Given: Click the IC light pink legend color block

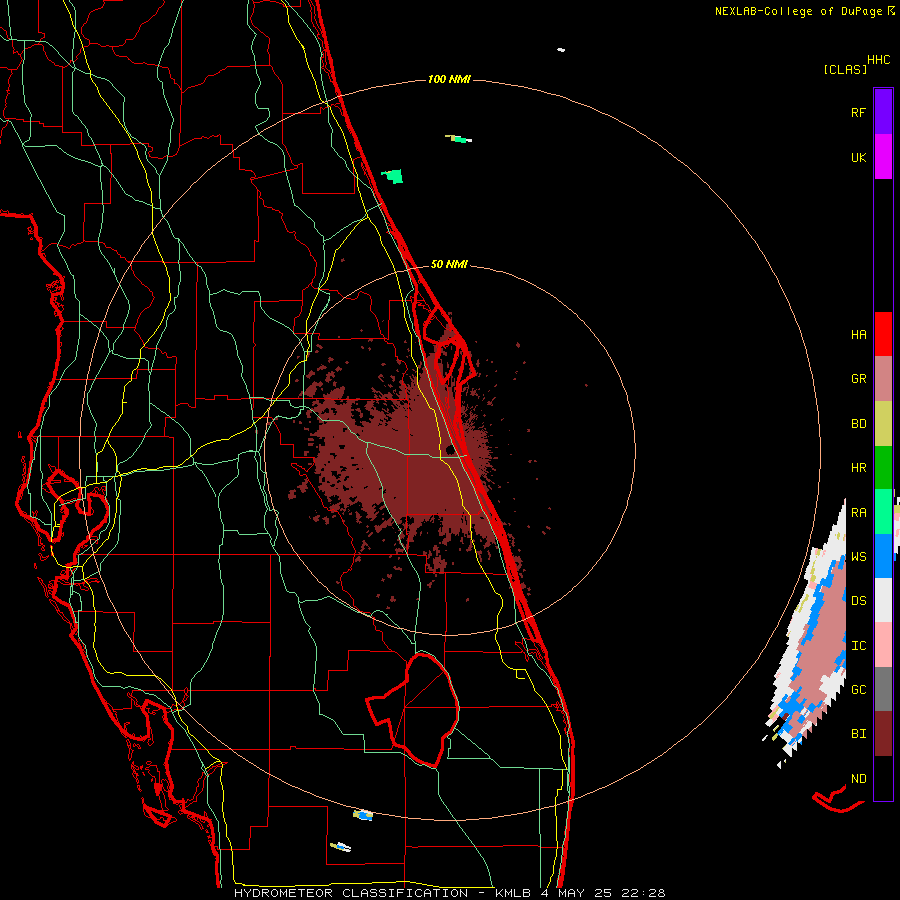Looking at the screenshot, I should (x=883, y=645).
